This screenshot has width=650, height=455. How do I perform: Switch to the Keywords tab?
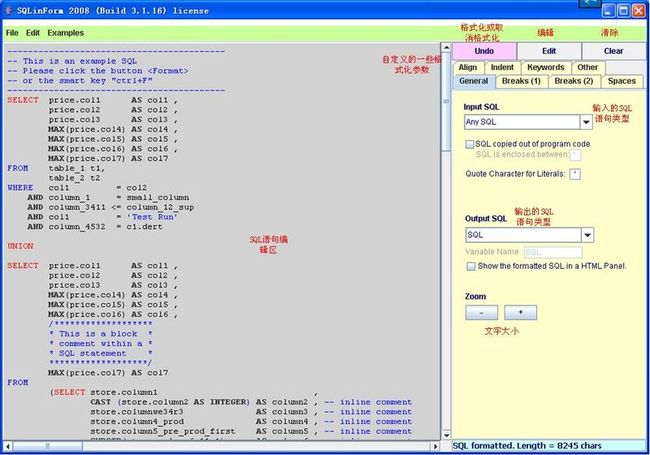point(546,68)
